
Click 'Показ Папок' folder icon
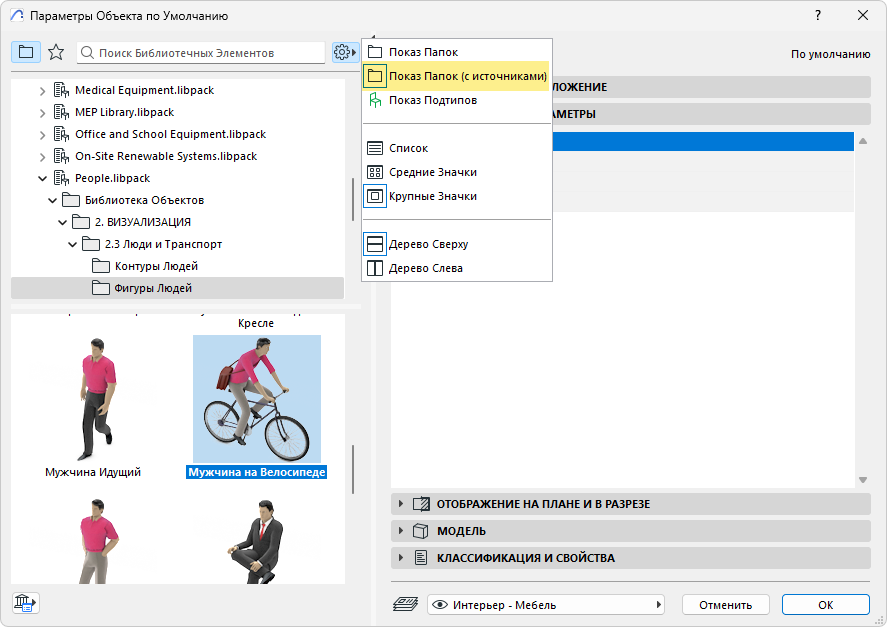click(x=375, y=52)
